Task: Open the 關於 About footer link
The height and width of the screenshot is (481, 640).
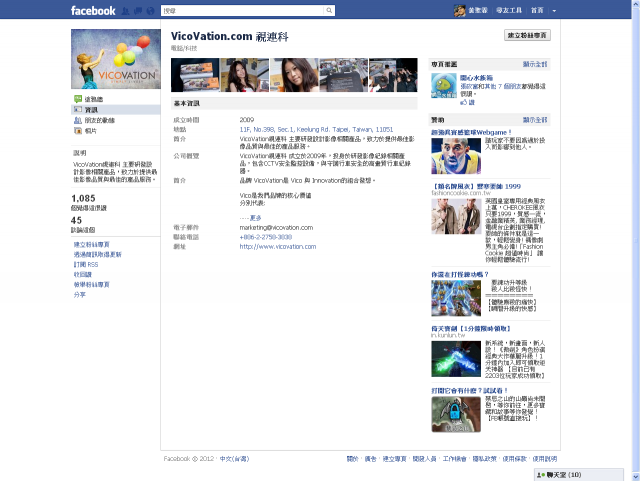Action: click(352, 459)
